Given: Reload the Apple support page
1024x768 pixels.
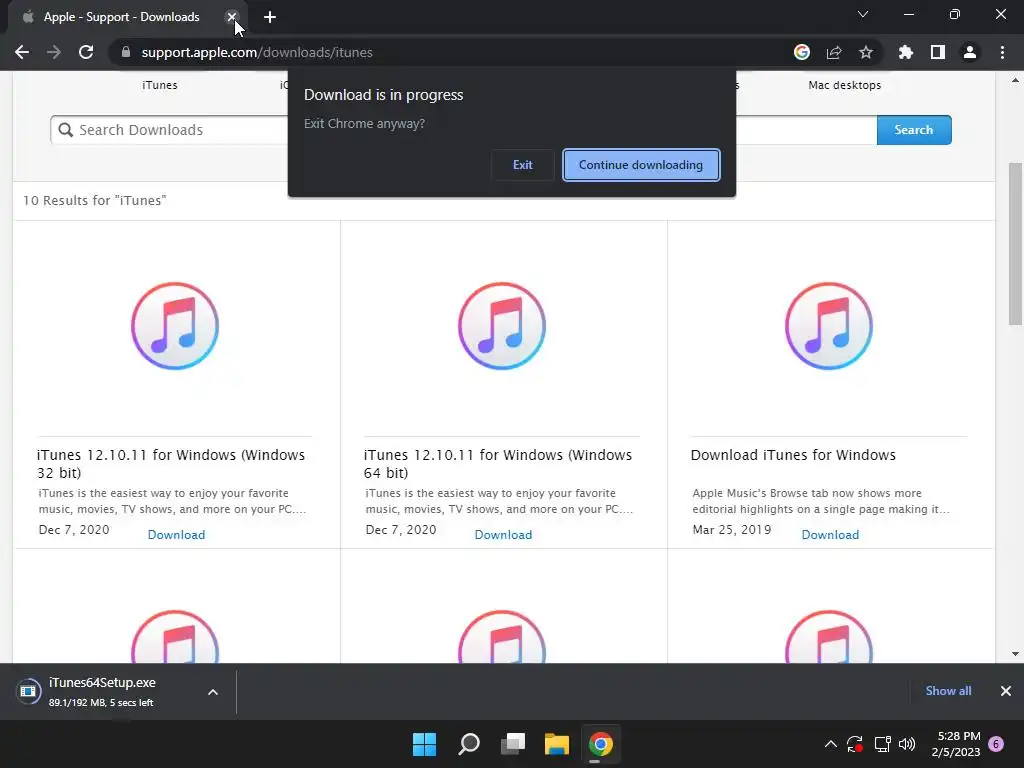Looking at the screenshot, I should click(86, 52).
